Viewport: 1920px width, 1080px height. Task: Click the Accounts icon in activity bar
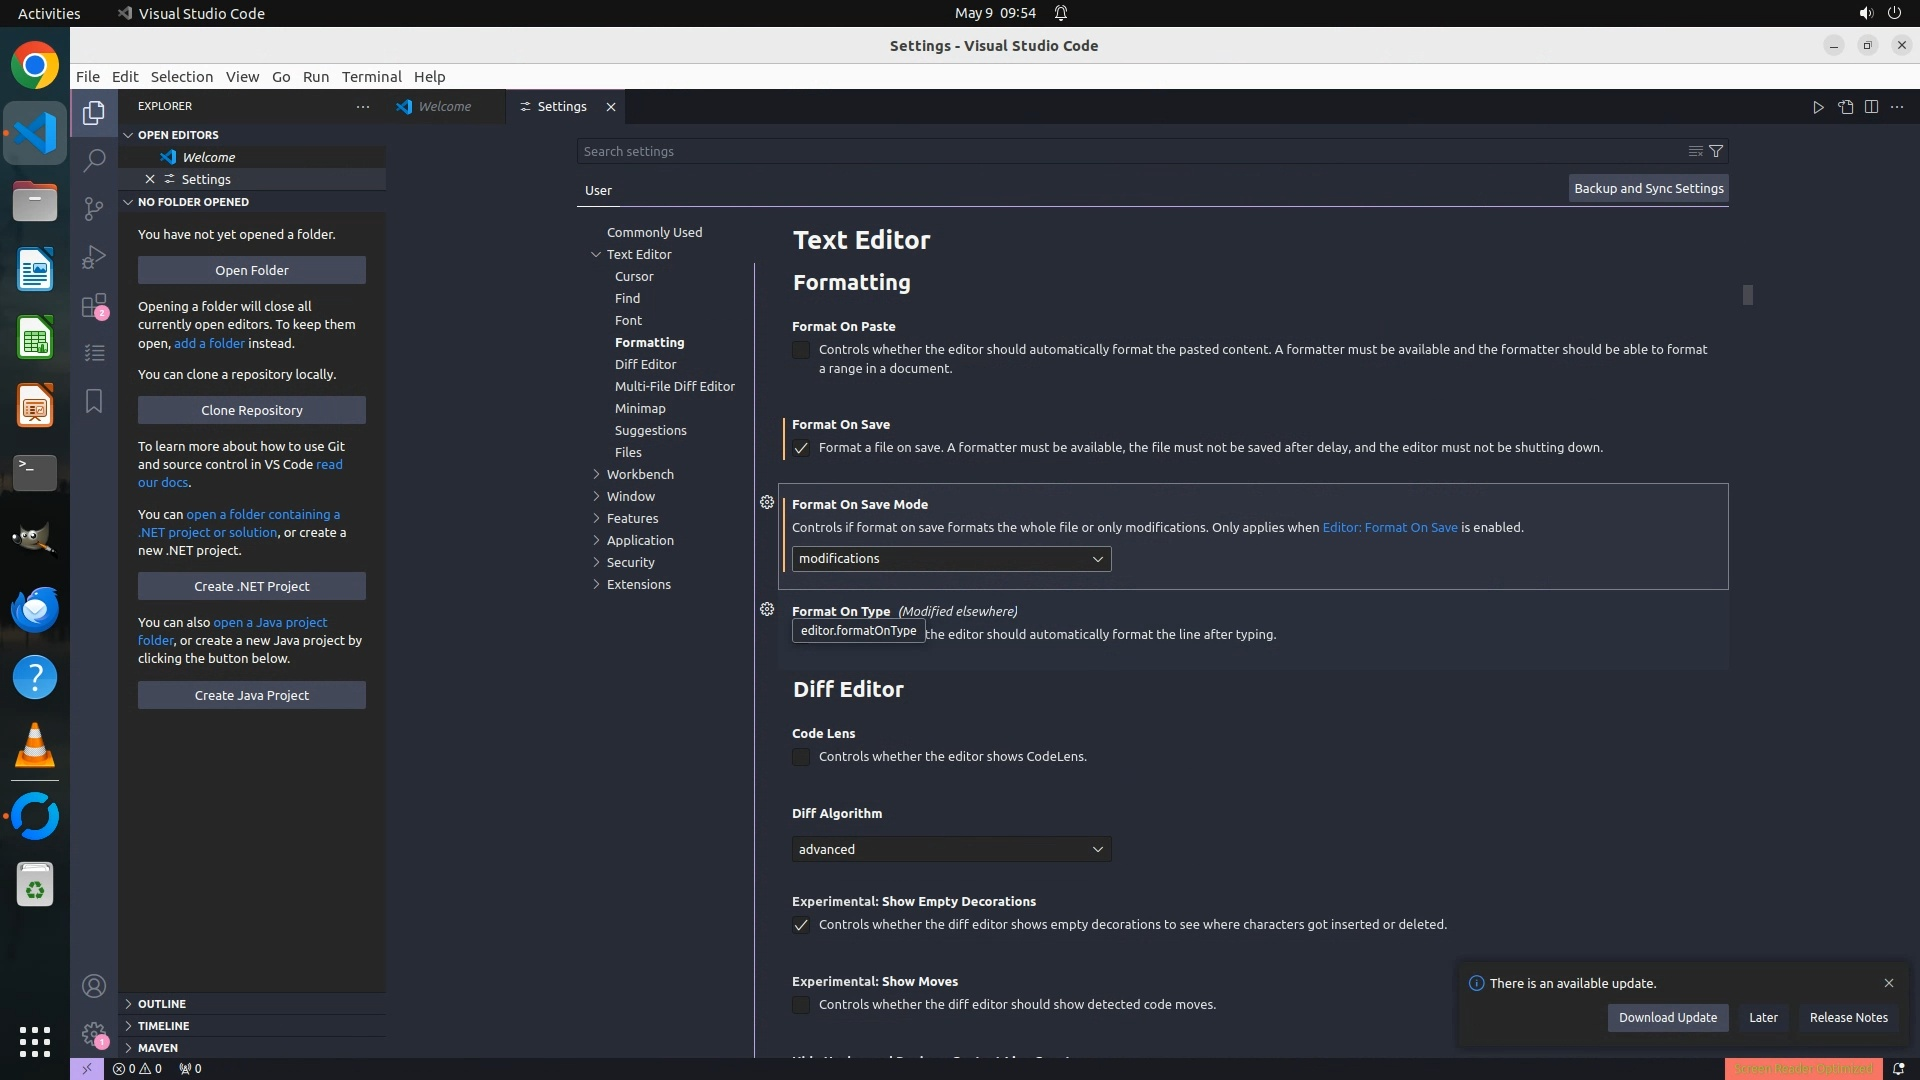[x=94, y=986]
